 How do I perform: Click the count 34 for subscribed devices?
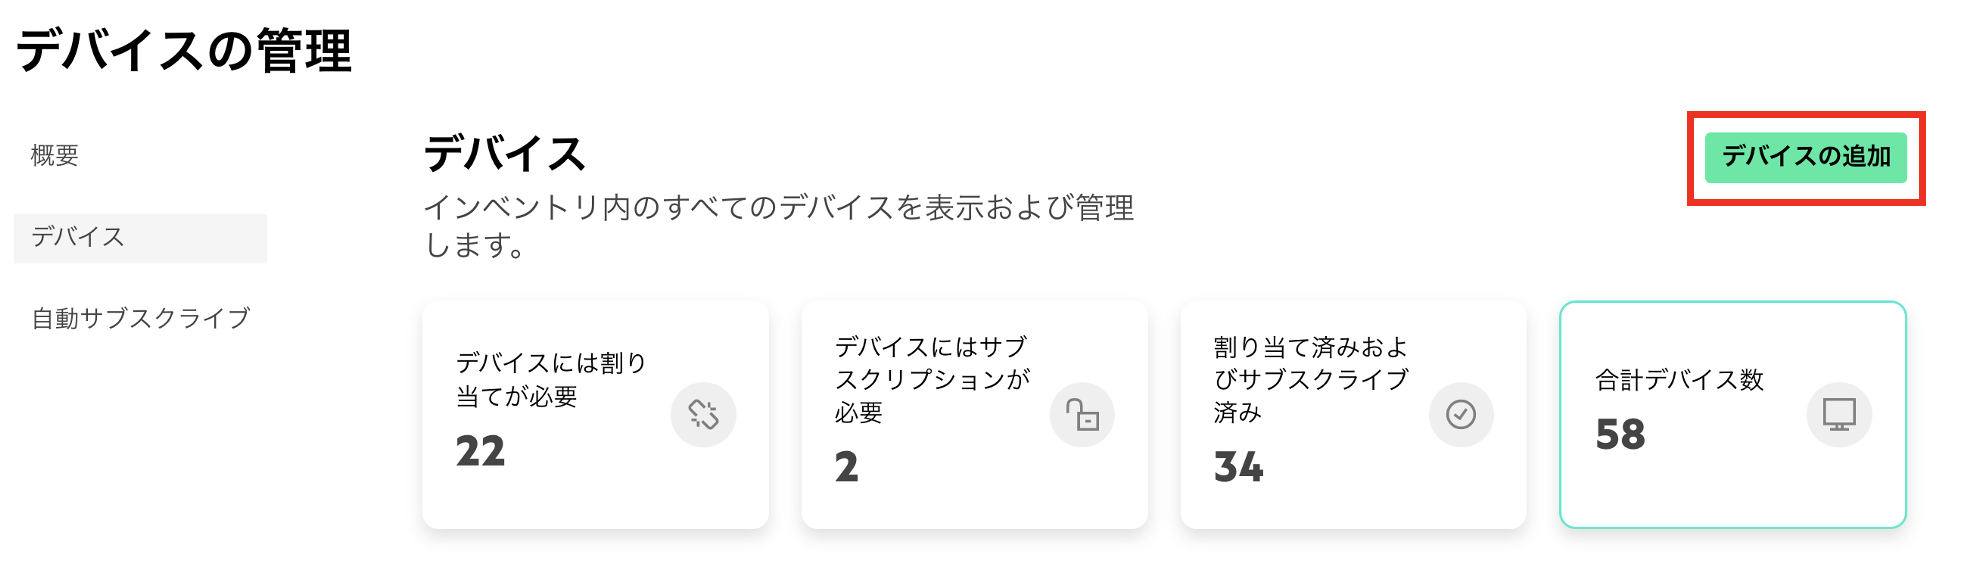(x=1238, y=467)
